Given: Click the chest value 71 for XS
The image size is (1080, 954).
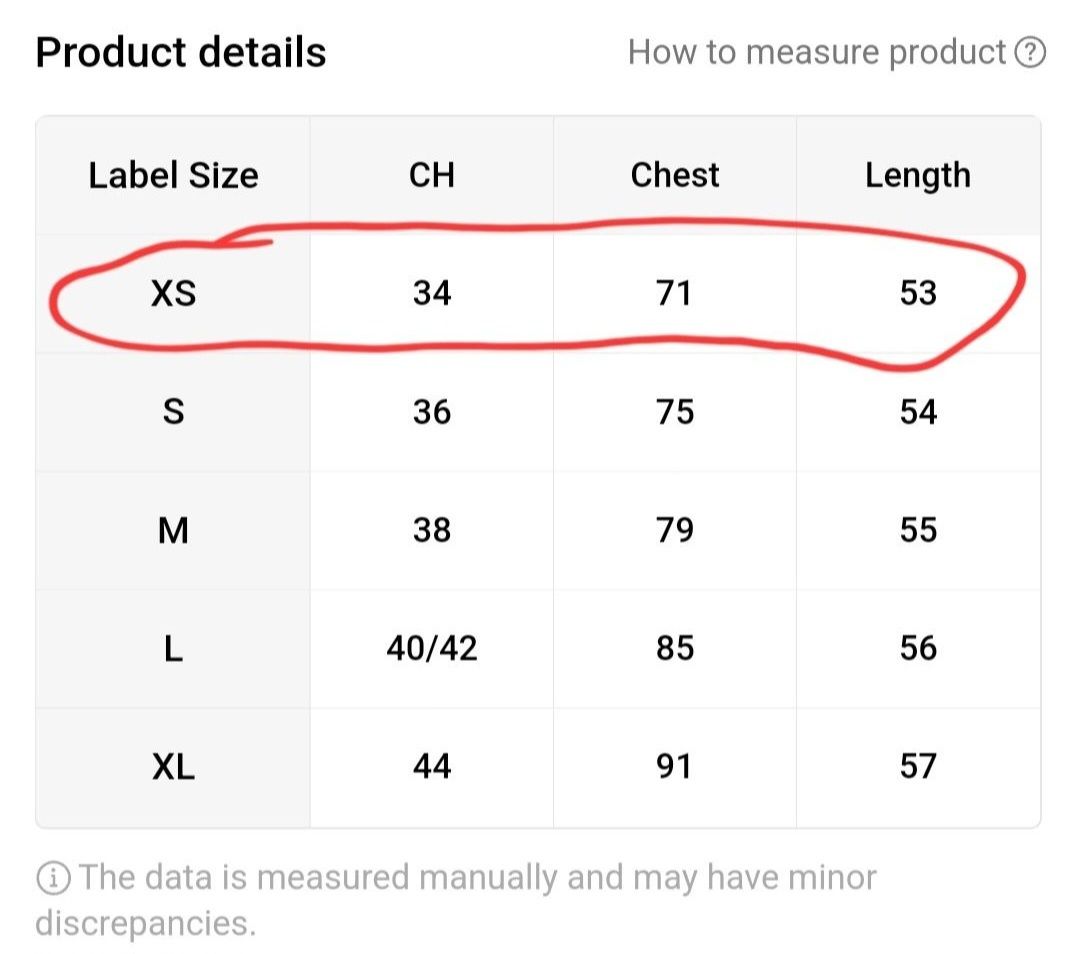Looking at the screenshot, I should (x=674, y=293).
